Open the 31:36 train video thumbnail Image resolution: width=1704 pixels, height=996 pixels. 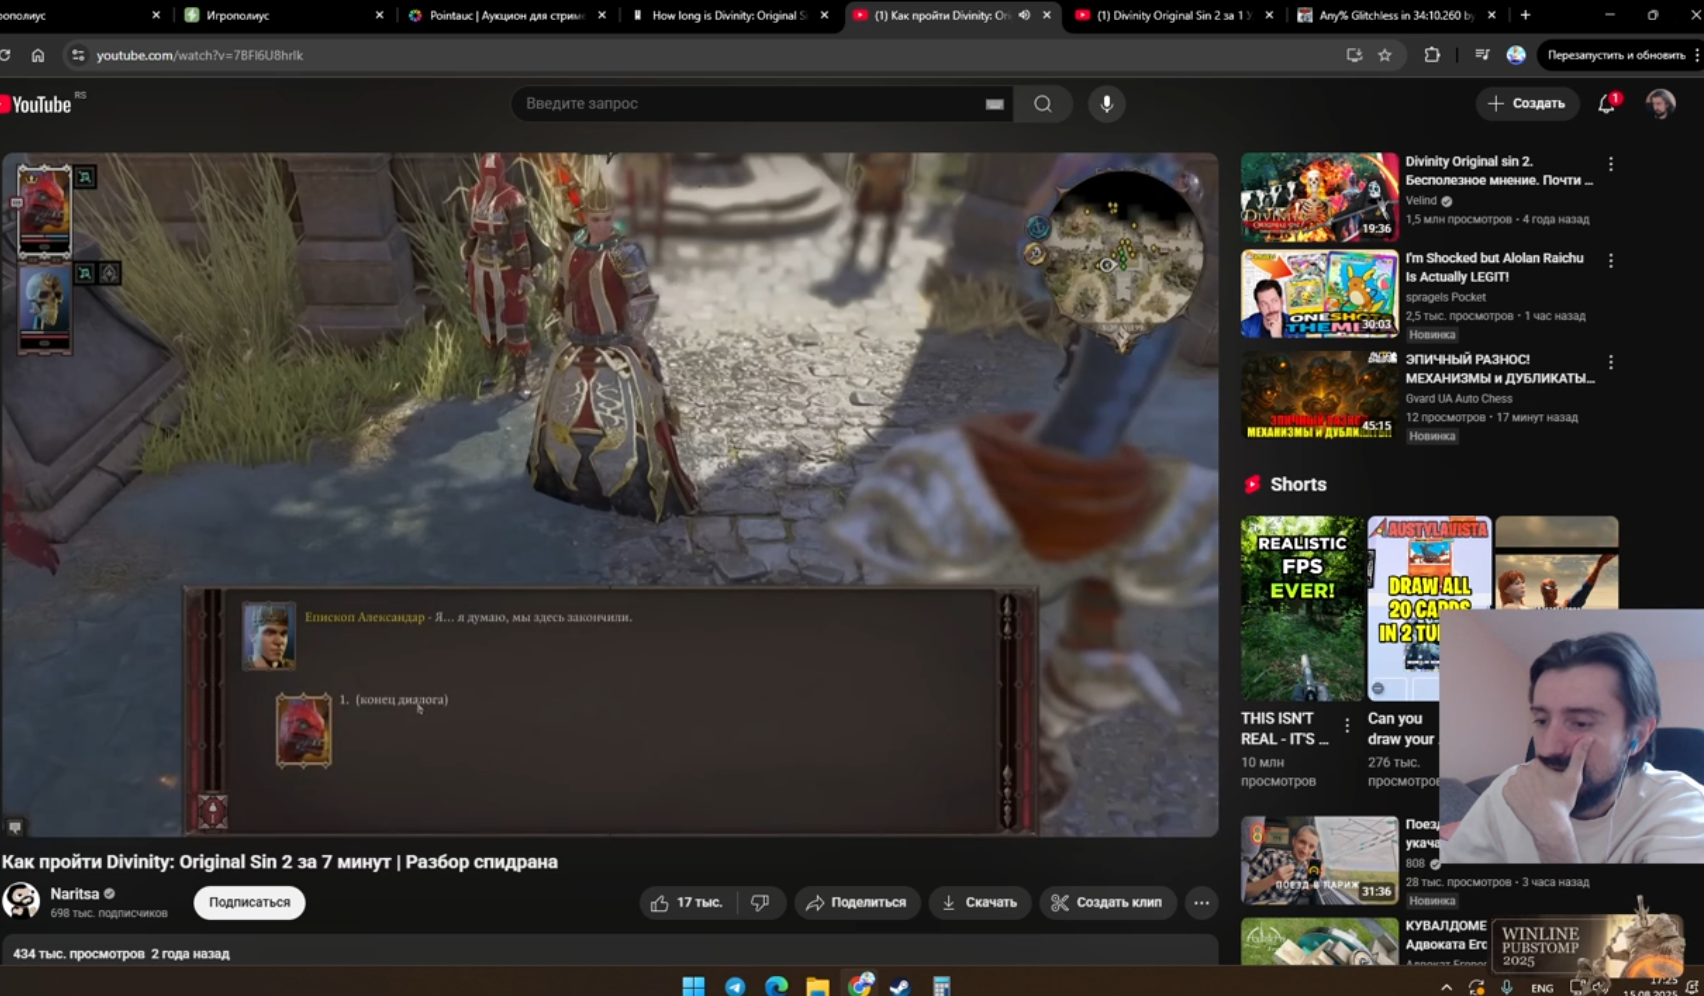[1319, 860]
